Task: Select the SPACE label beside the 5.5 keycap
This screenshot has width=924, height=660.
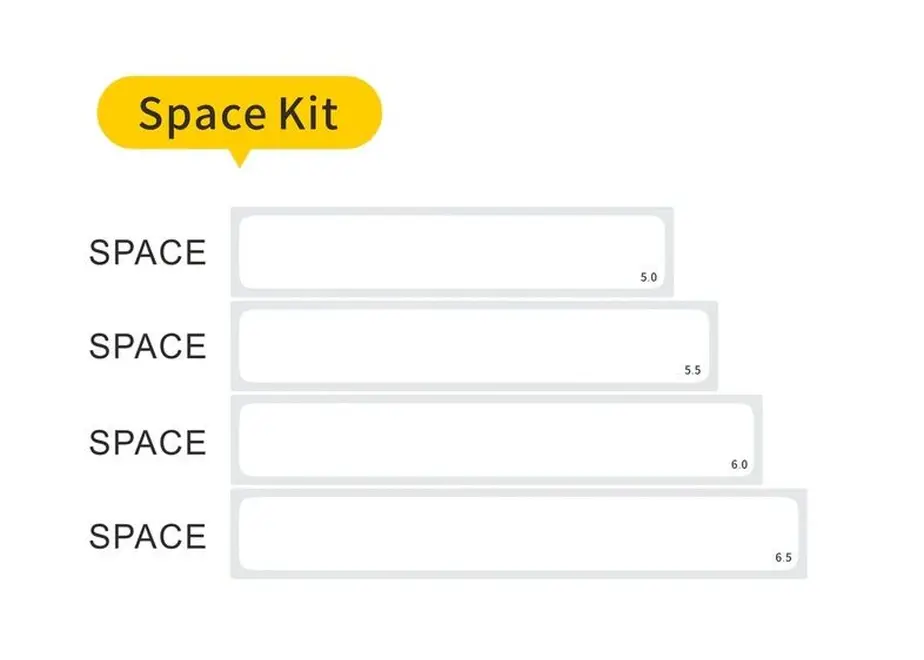Action: (147, 346)
